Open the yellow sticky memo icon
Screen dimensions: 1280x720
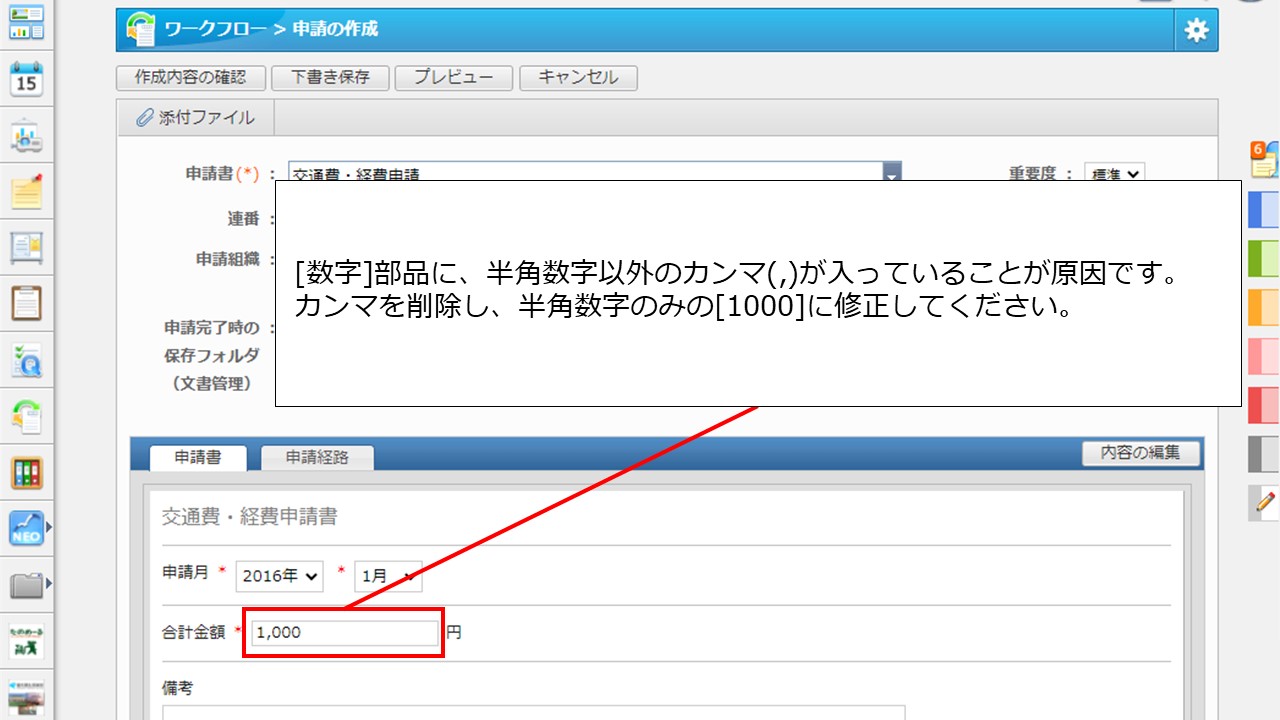coord(27,191)
